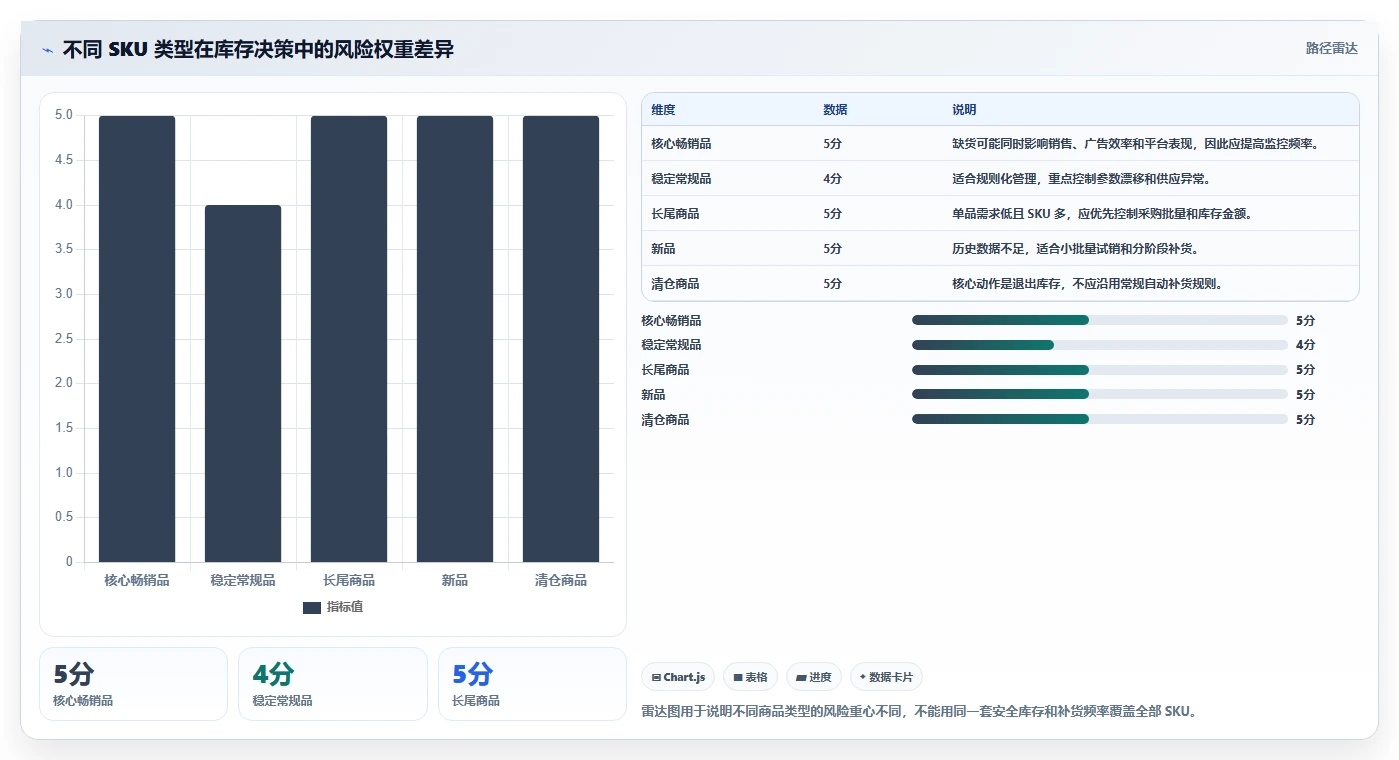This screenshot has height=760, width=1399.
Task: Click the 稳定常规品 progress bar
Action: pyautogui.click(x=1100, y=345)
